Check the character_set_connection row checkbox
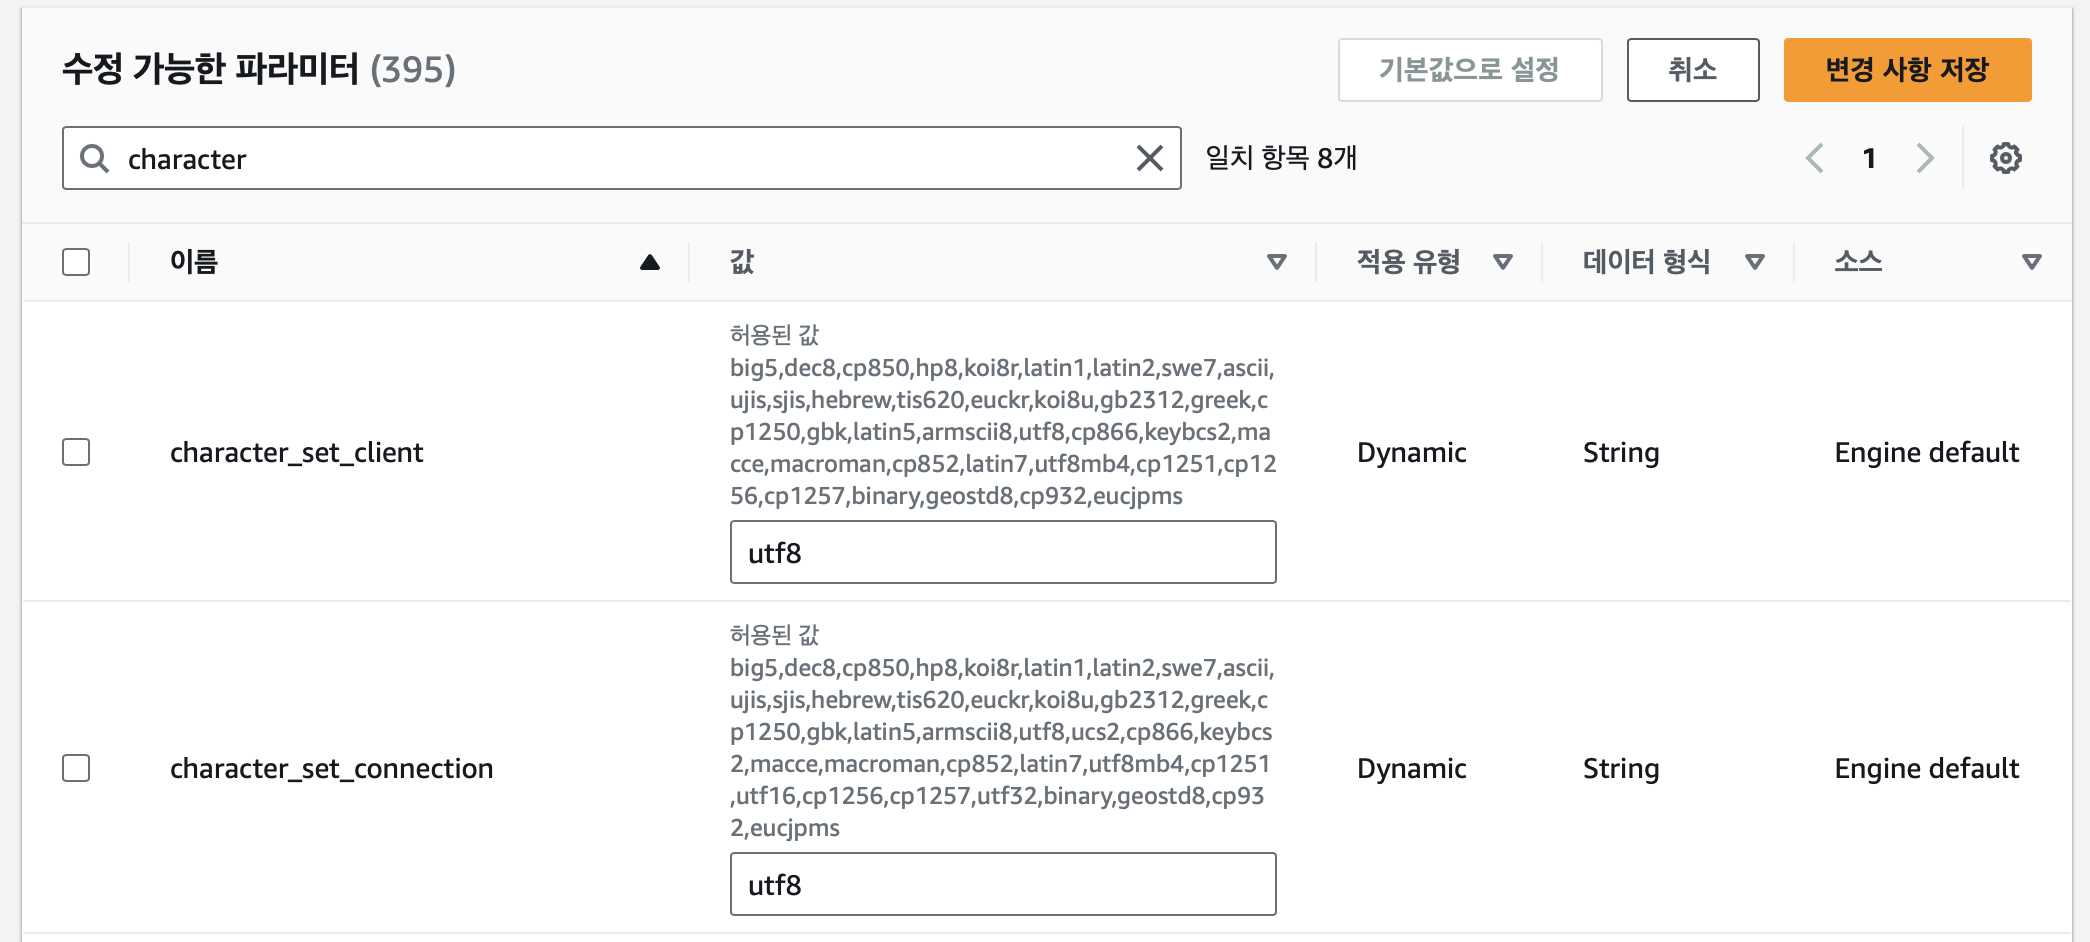This screenshot has height=942, width=2090. (76, 768)
